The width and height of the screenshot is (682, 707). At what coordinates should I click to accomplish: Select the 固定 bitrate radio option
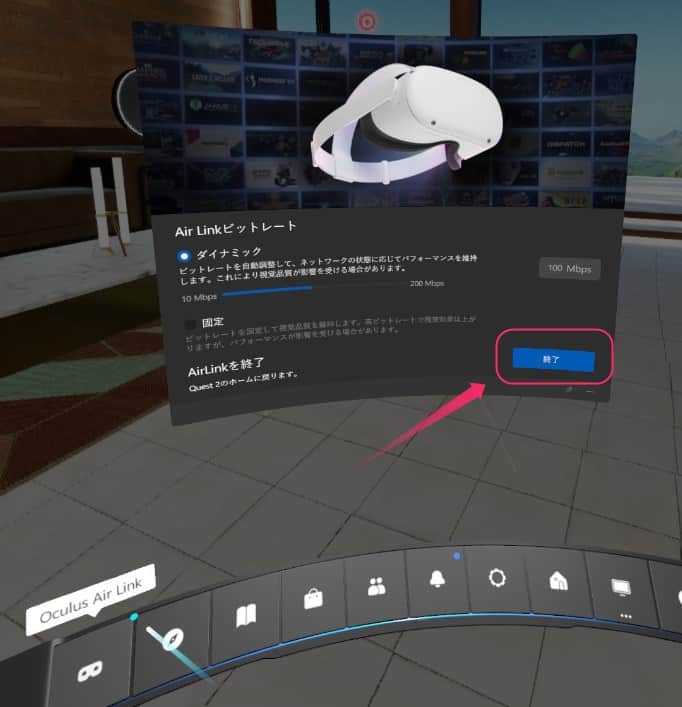190,324
